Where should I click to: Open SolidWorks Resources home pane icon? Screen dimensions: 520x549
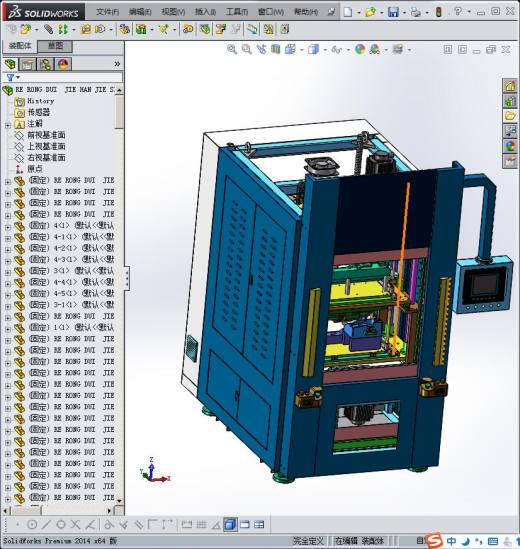point(510,86)
